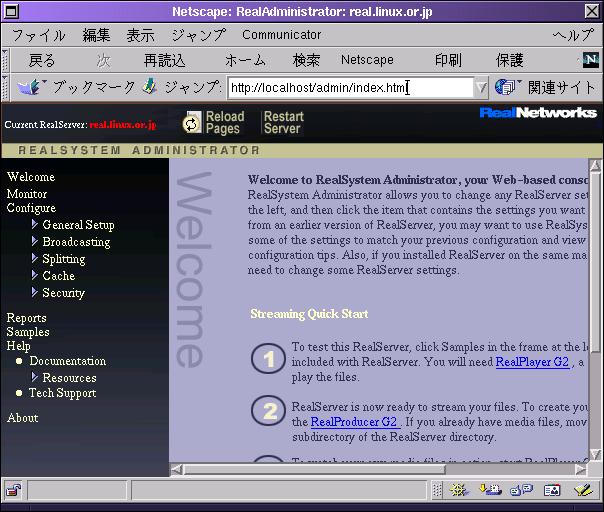Select Welcome in the sidebar
This screenshot has width=604, height=512.
coord(31,177)
